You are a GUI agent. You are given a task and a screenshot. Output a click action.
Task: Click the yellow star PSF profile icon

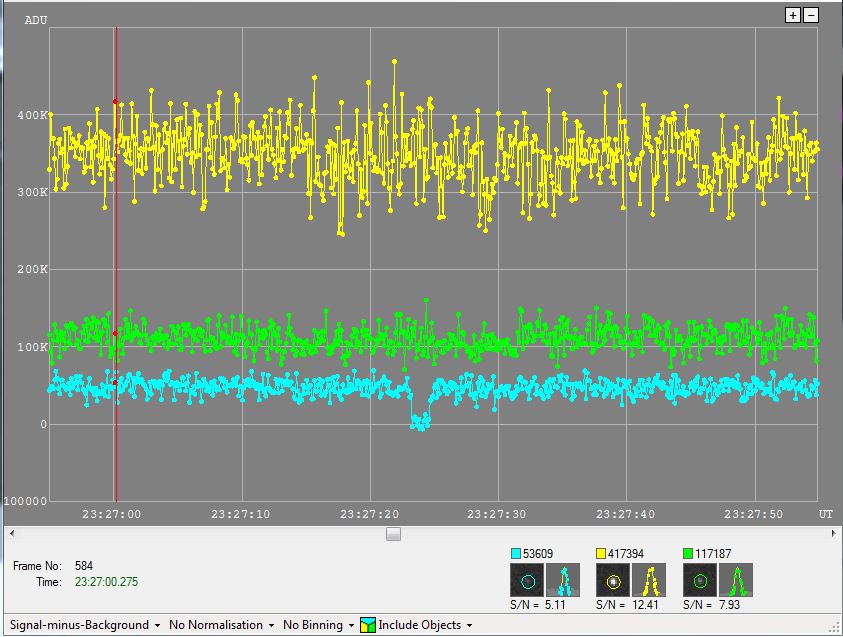click(650, 580)
